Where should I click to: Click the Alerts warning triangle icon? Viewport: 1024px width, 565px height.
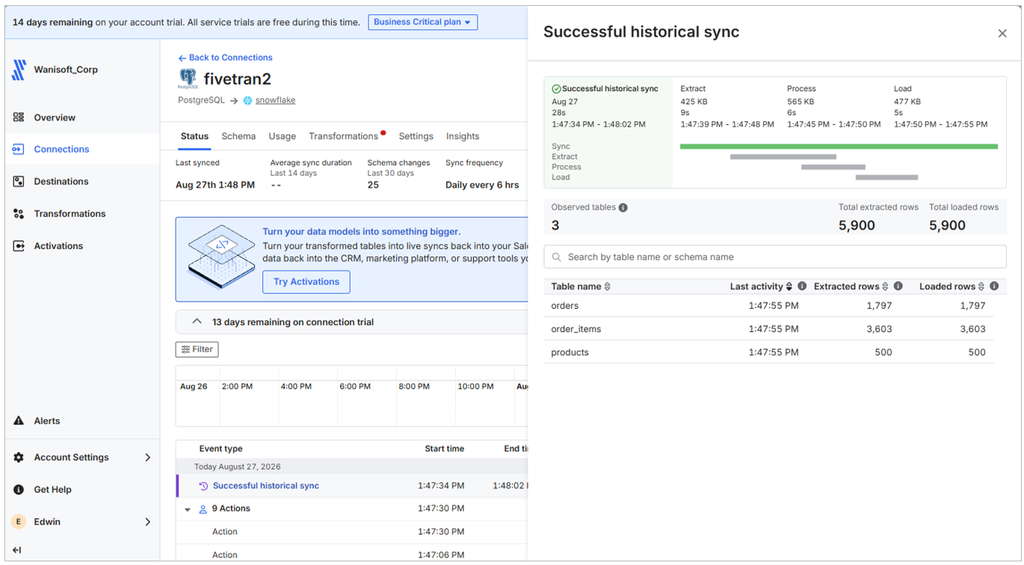[x=18, y=421]
